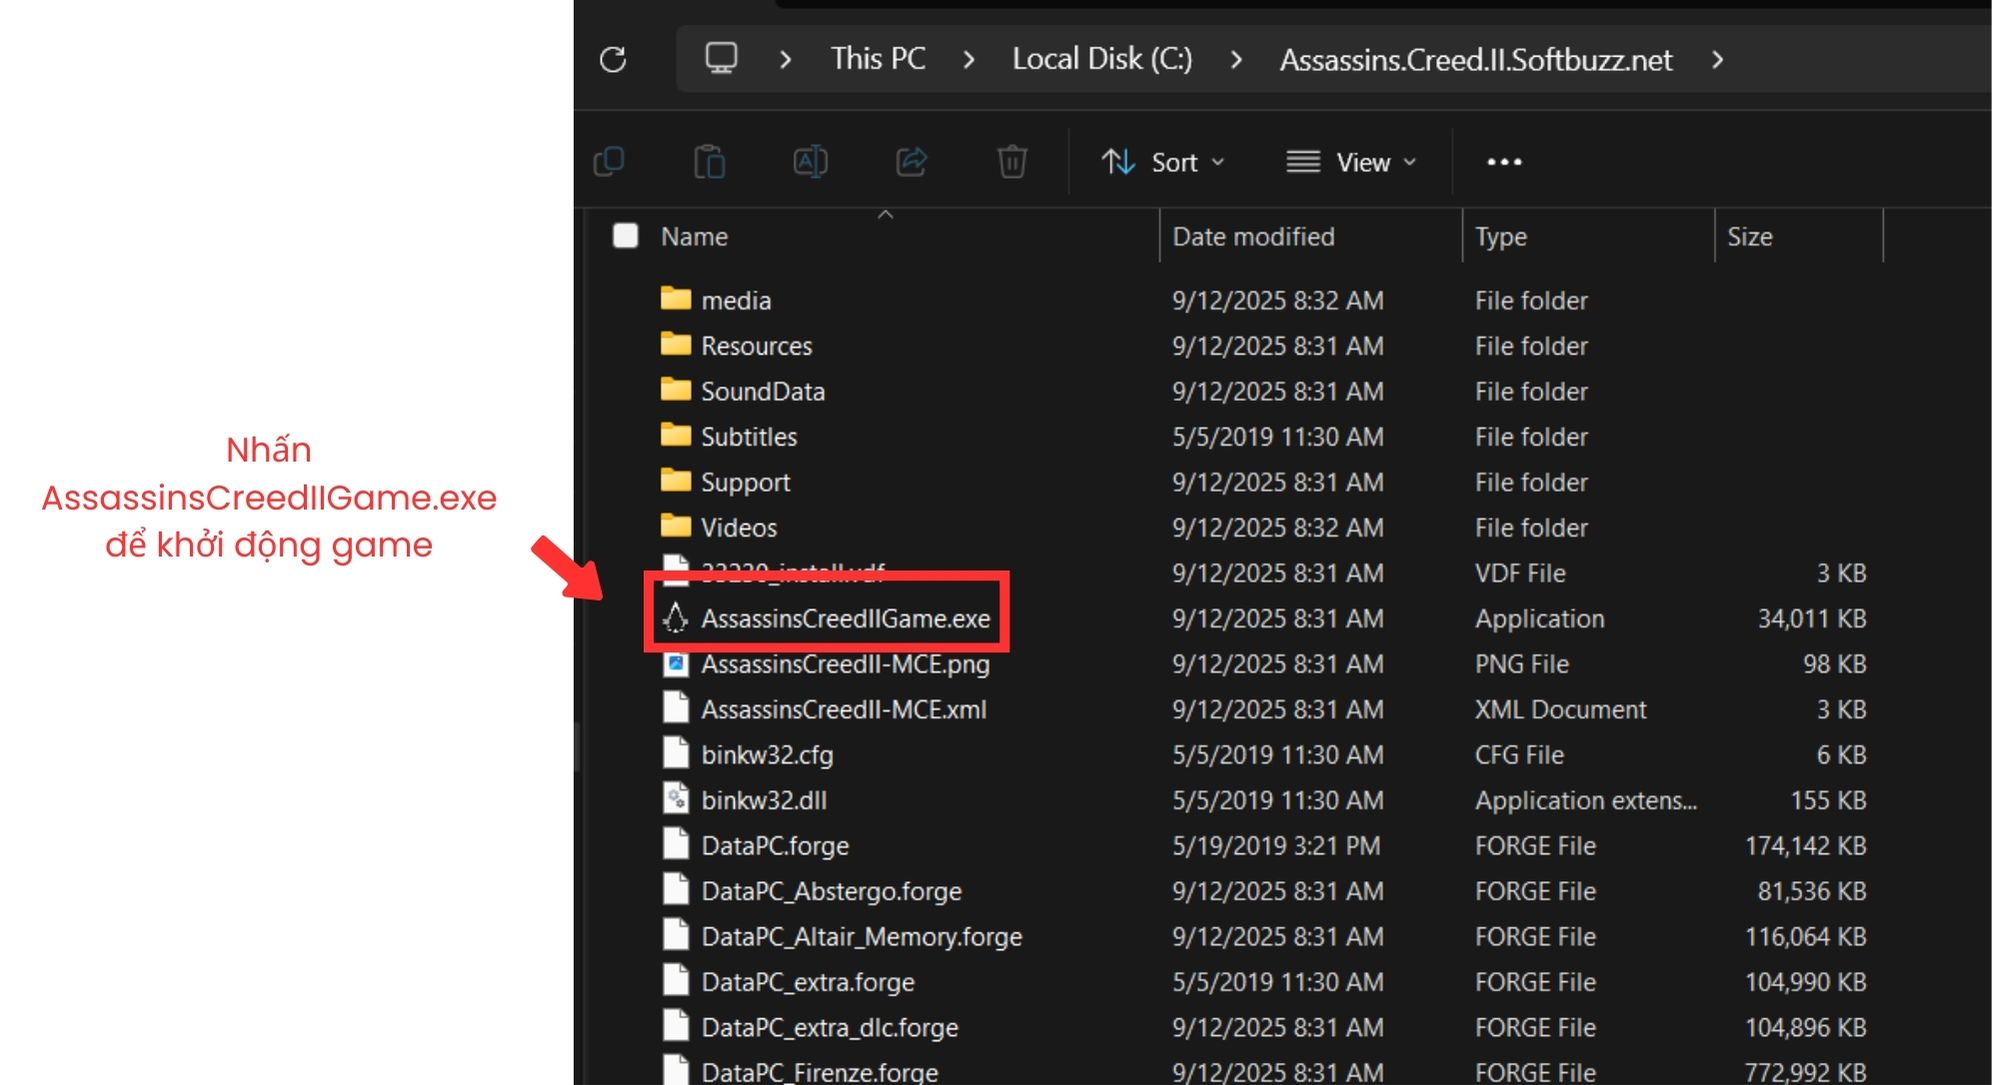Click the binkw32.cfg file icon
Viewport: 1992px width, 1085px height.
pos(676,754)
